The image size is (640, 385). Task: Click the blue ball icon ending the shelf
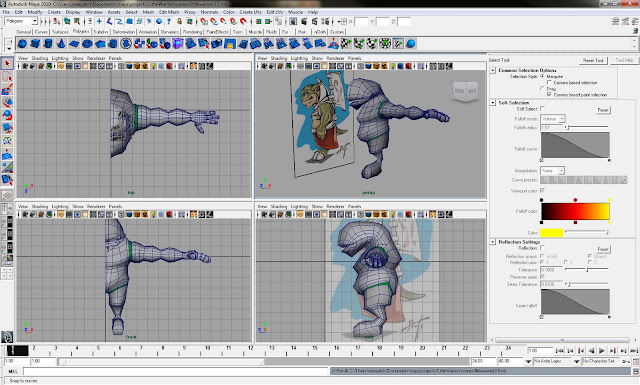pyautogui.click(x=411, y=44)
